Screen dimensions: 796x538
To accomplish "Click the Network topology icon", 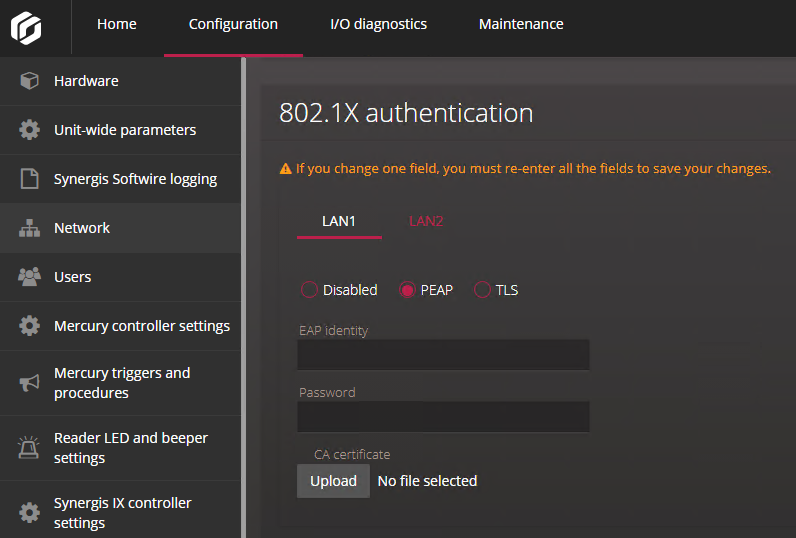I will (29, 228).
